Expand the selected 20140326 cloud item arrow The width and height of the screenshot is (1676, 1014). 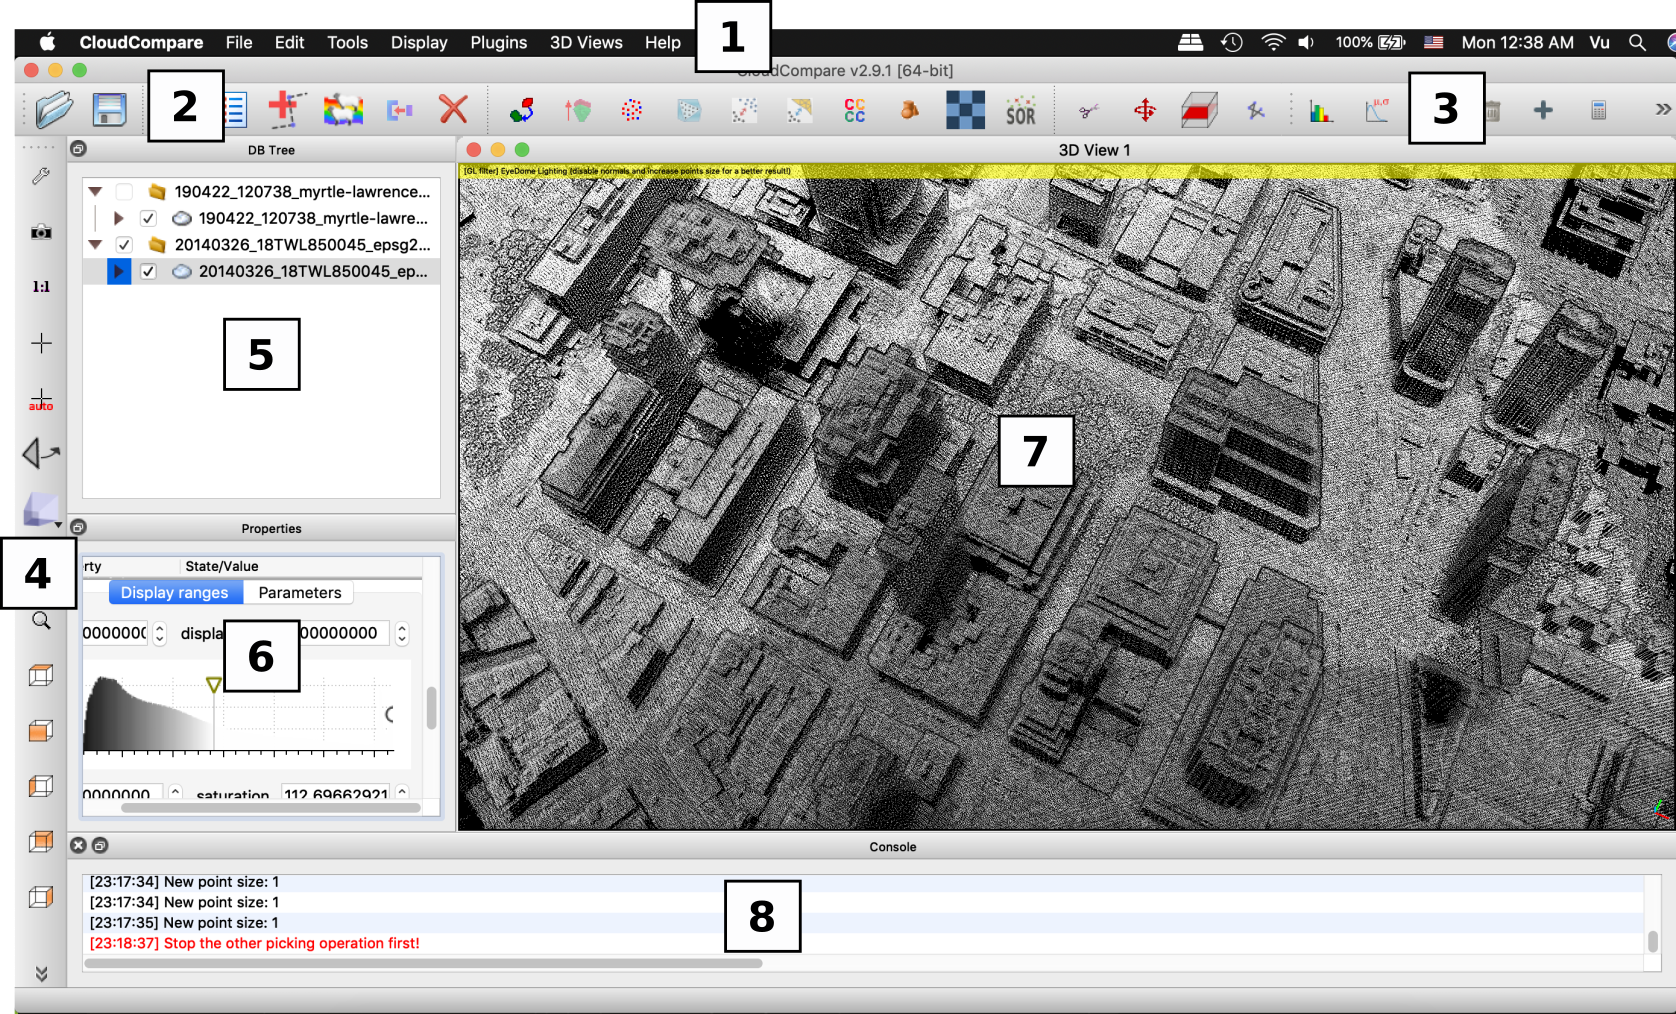click(x=118, y=271)
